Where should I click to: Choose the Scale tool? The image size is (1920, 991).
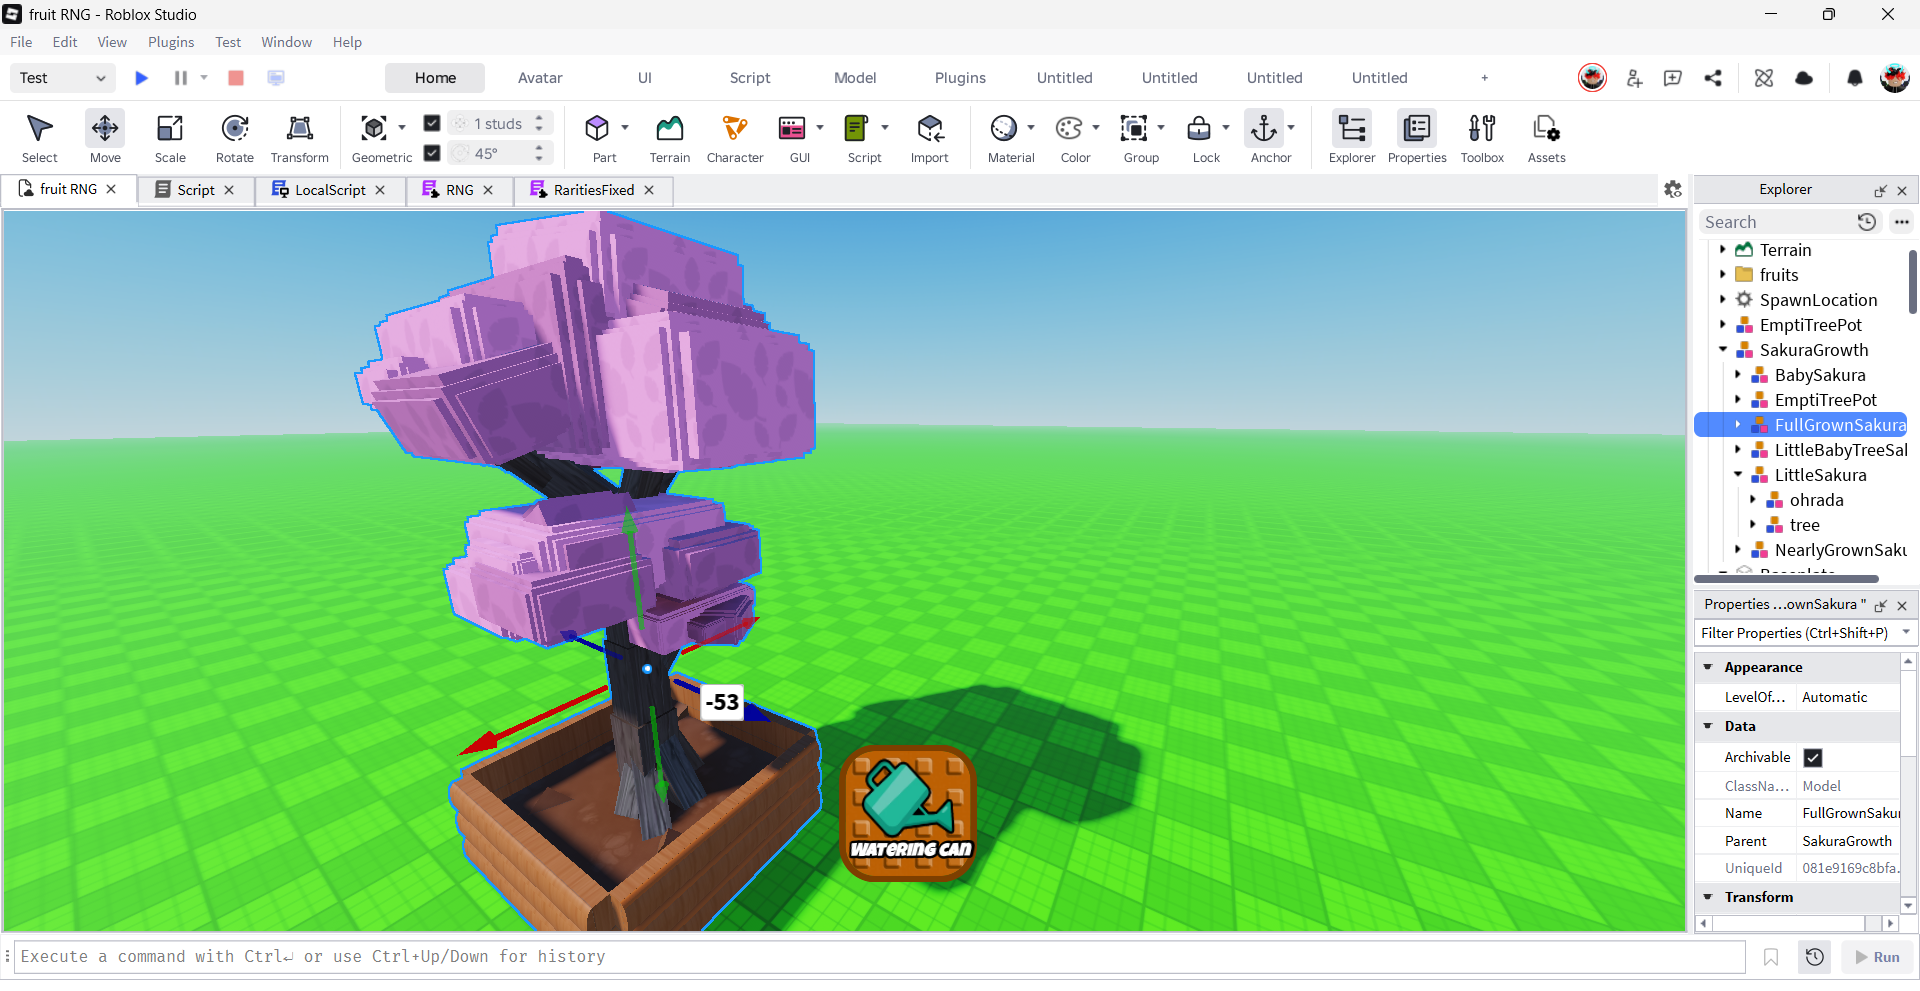click(170, 137)
